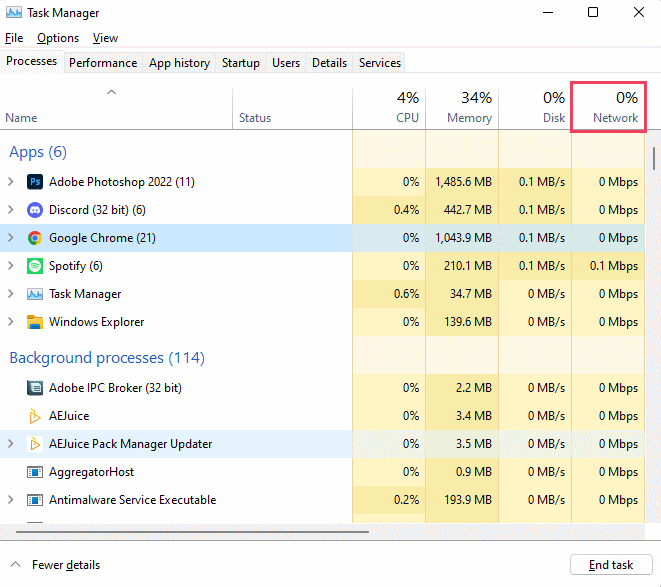Click the vertical scrollbar thumb

[654, 158]
